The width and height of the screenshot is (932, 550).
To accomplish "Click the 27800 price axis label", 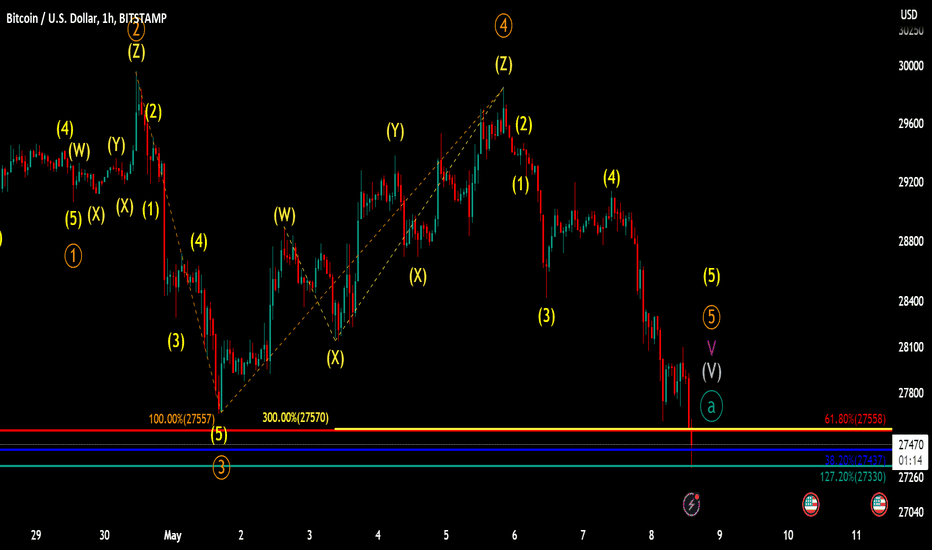I will (x=911, y=393).
